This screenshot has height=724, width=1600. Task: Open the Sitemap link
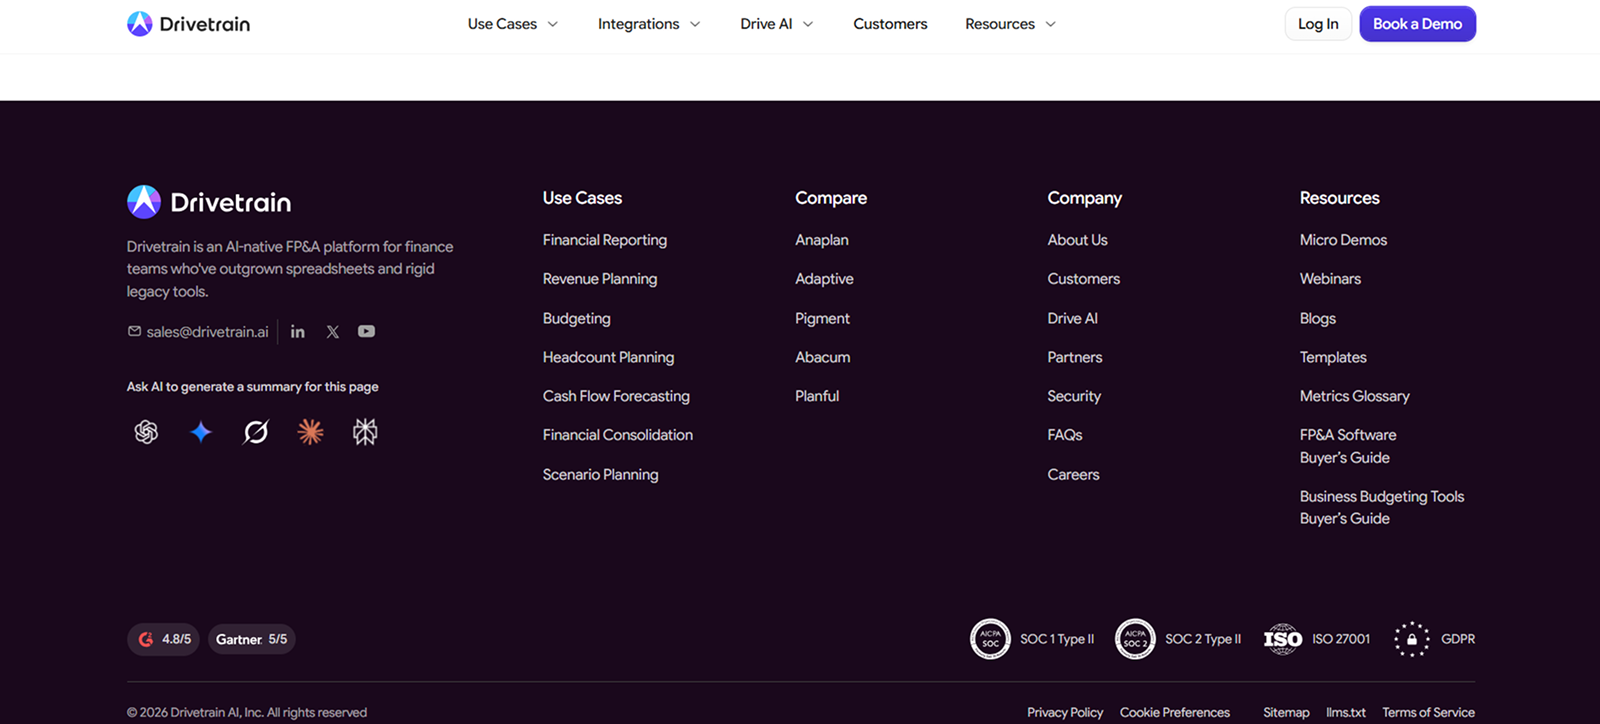[1286, 712]
